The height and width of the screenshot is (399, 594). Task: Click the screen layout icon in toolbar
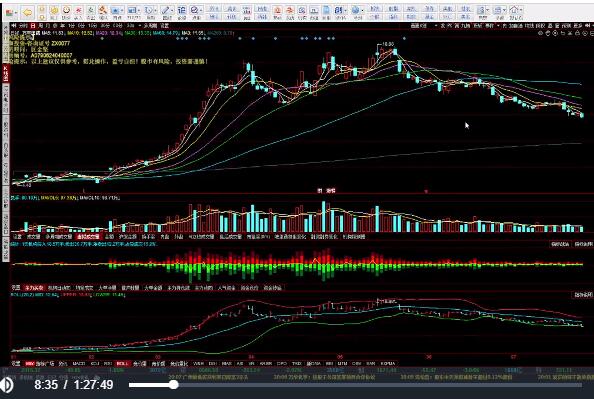coord(131,11)
